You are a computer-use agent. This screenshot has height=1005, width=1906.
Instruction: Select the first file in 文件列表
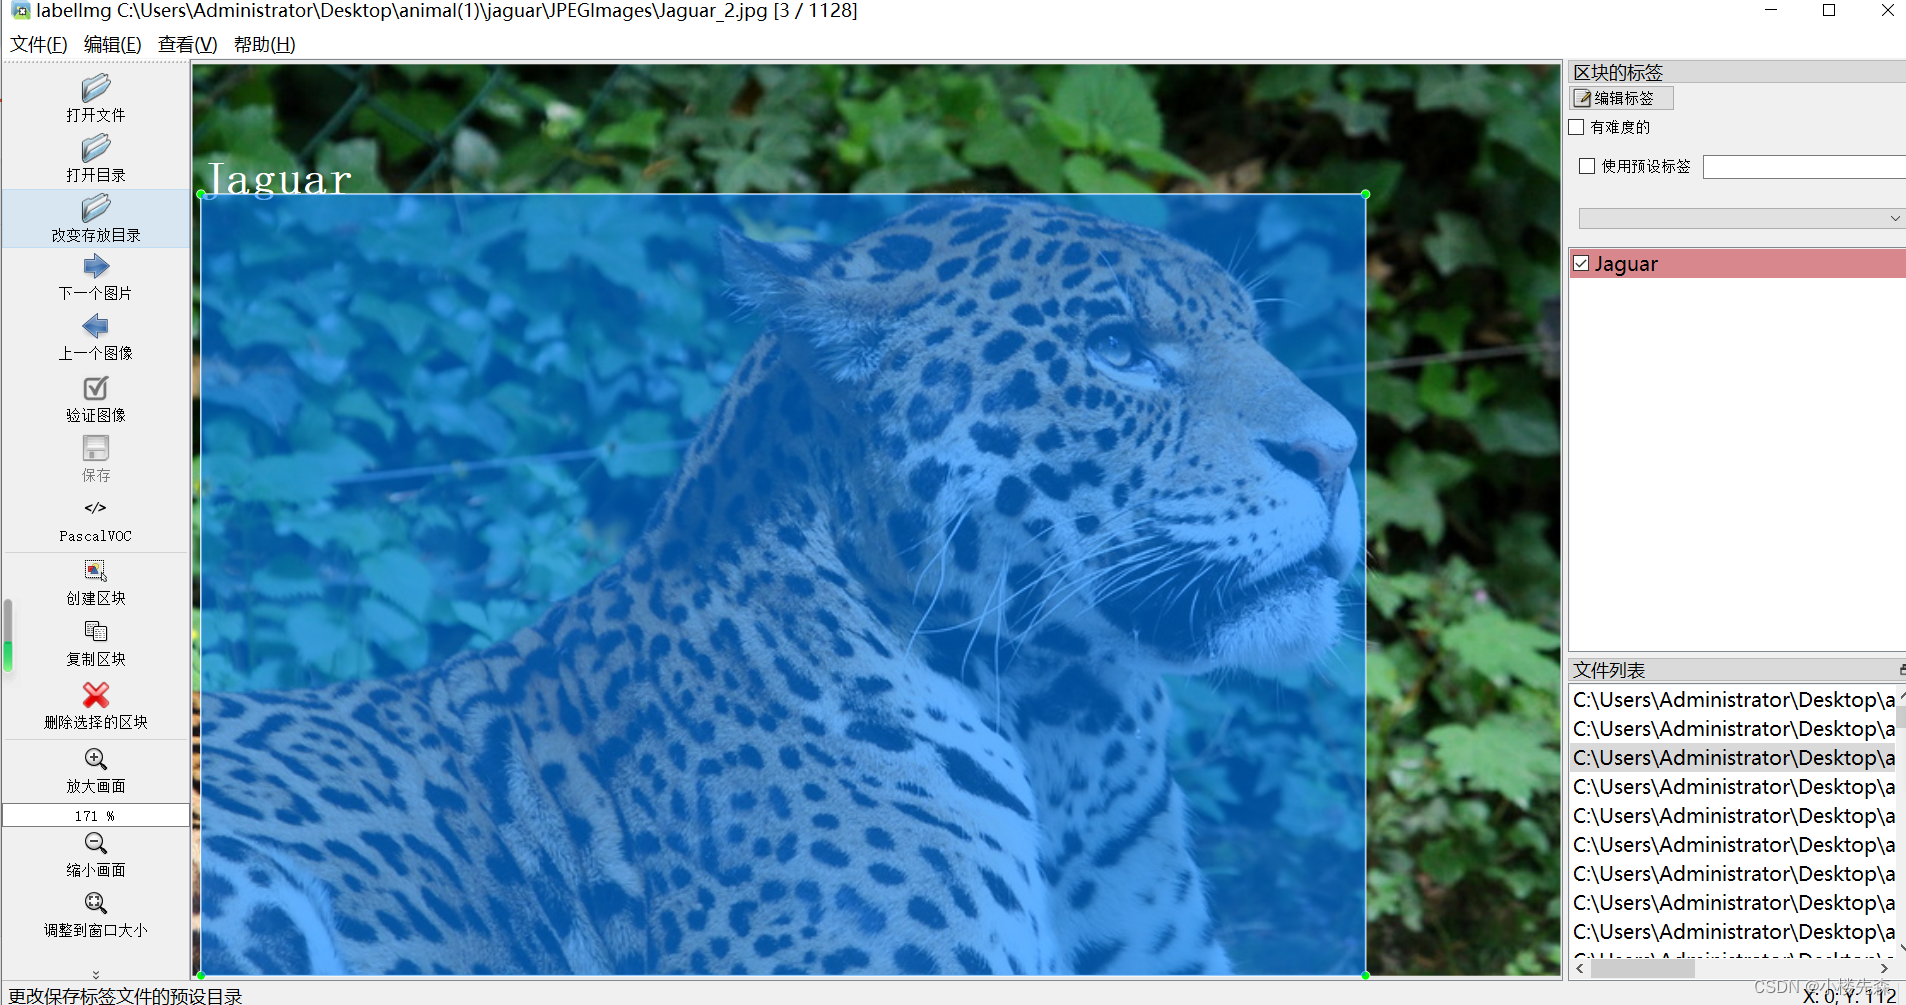click(x=1734, y=700)
